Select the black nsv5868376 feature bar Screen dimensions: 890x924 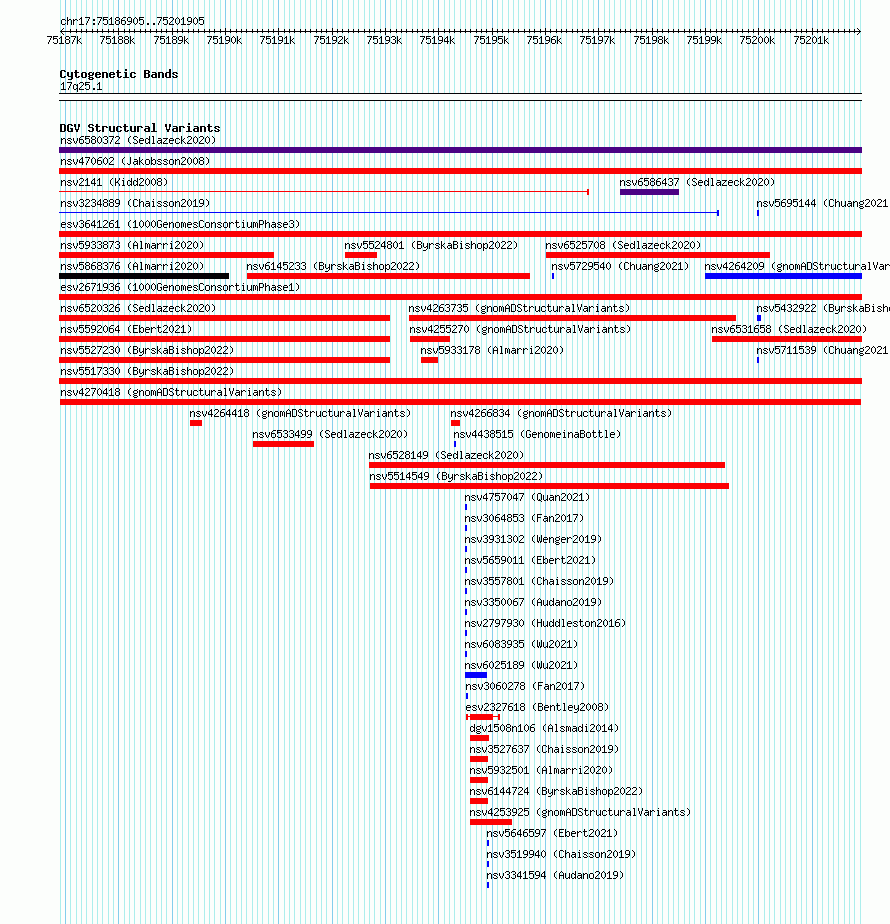tap(144, 276)
